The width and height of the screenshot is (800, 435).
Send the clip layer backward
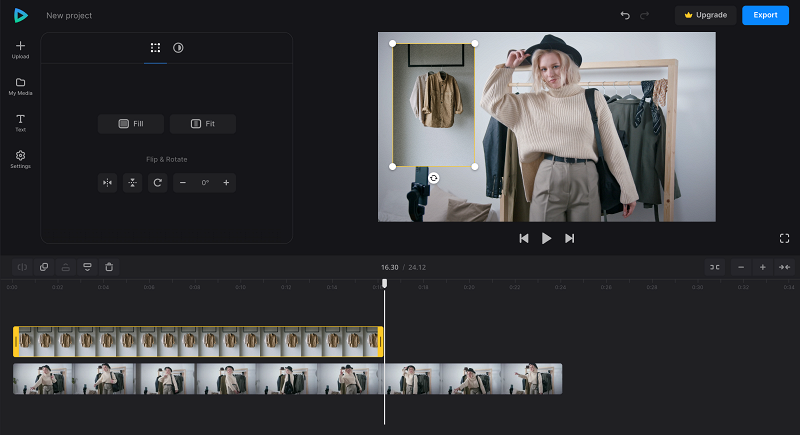pyautogui.click(x=88, y=267)
